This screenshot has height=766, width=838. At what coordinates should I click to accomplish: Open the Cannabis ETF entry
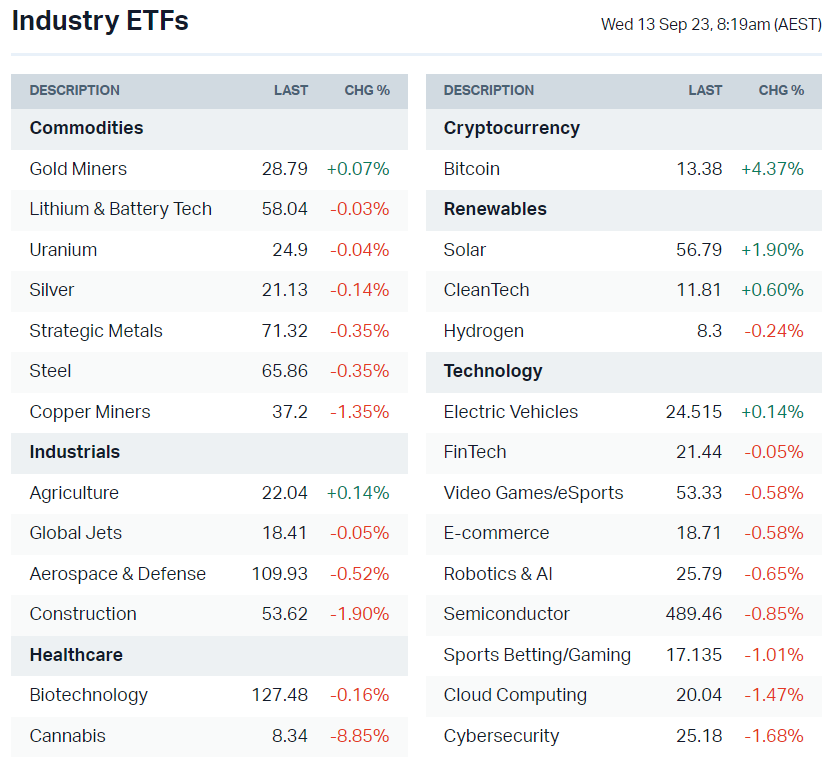point(67,736)
